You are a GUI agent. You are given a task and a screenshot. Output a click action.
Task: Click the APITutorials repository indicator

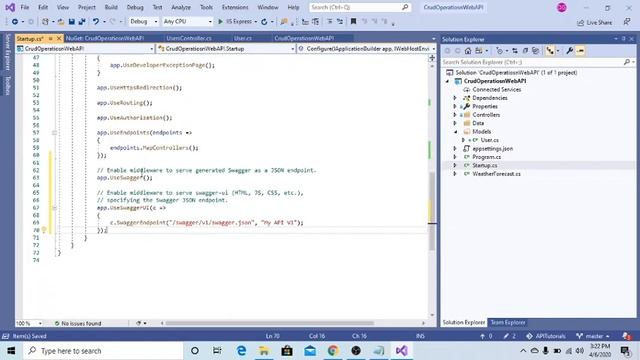pyautogui.click(x=546, y=336)
